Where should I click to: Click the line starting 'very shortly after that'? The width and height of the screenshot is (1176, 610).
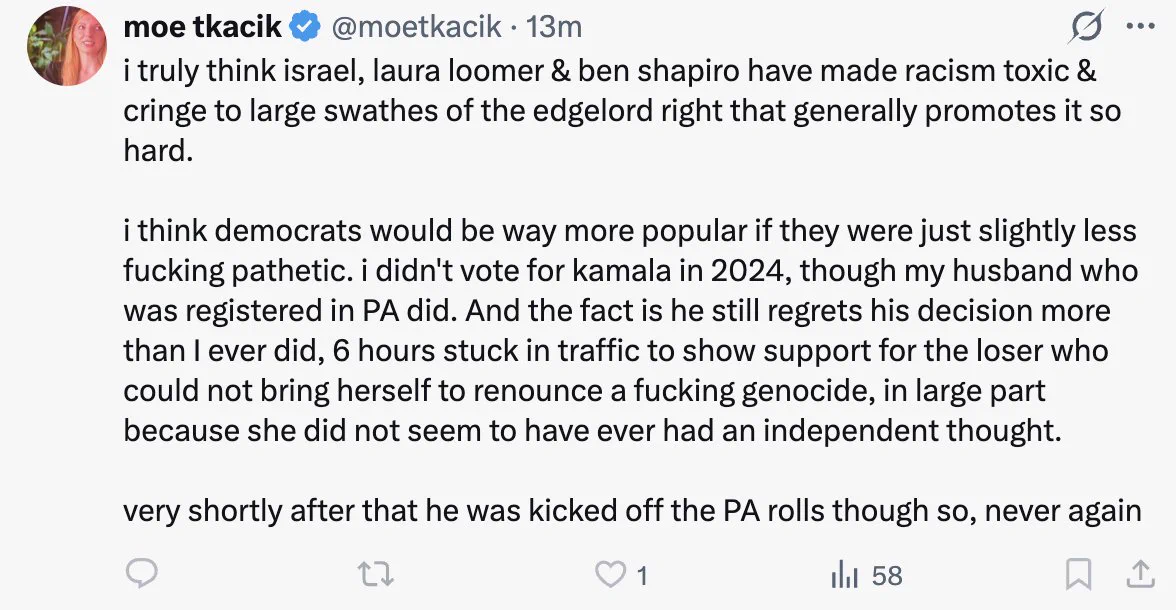click(x=632, y=510)
